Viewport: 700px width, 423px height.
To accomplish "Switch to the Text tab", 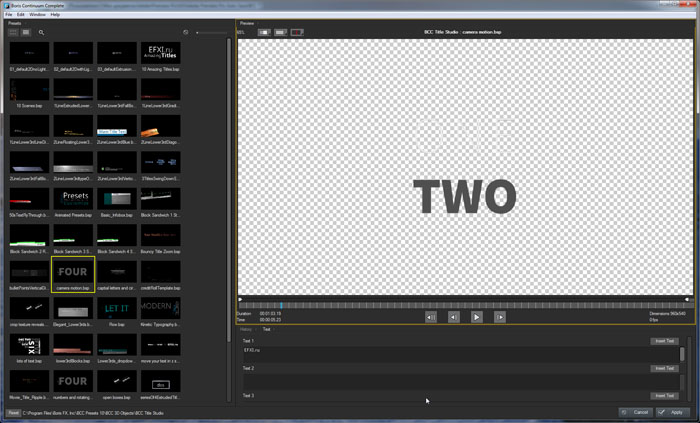I will pos(267,329).
